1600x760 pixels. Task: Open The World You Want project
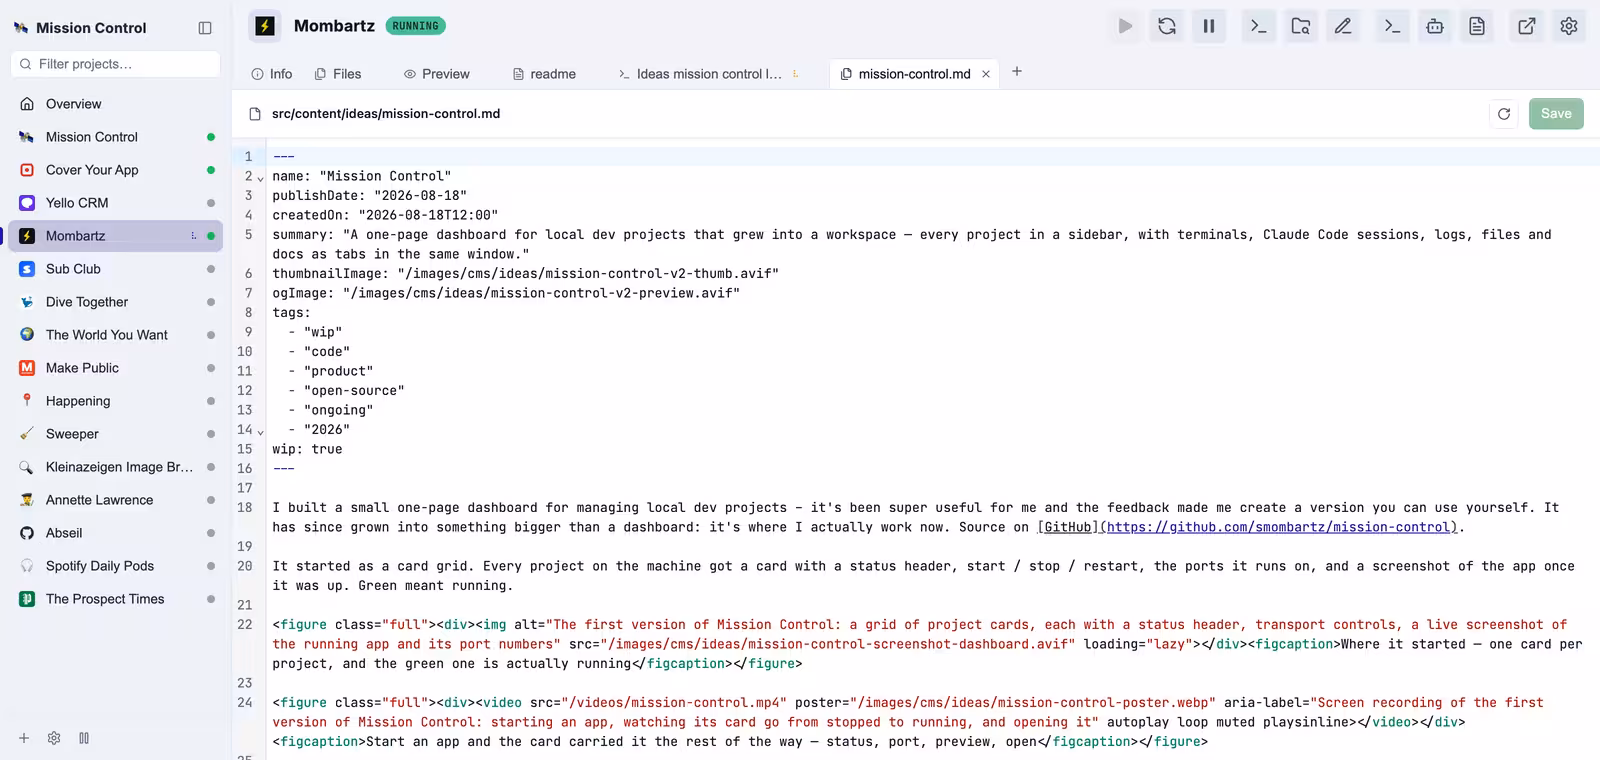click(x=115, y=335)
